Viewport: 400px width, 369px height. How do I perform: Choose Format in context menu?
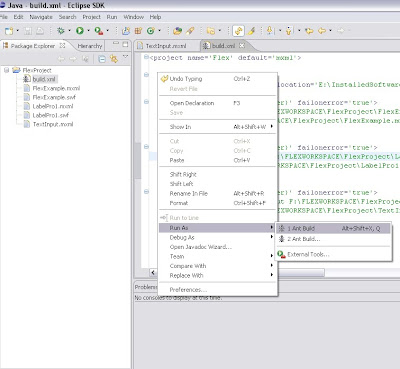click(x=218, y=203)
